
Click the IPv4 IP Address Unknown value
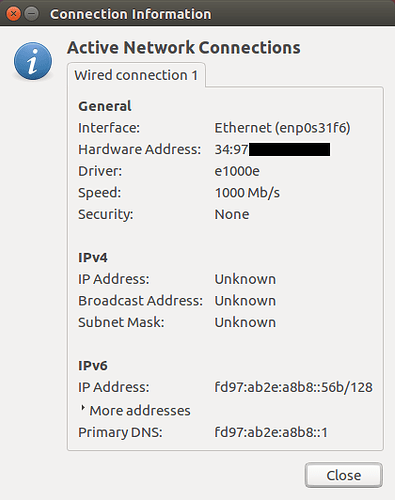pos(245,279)
